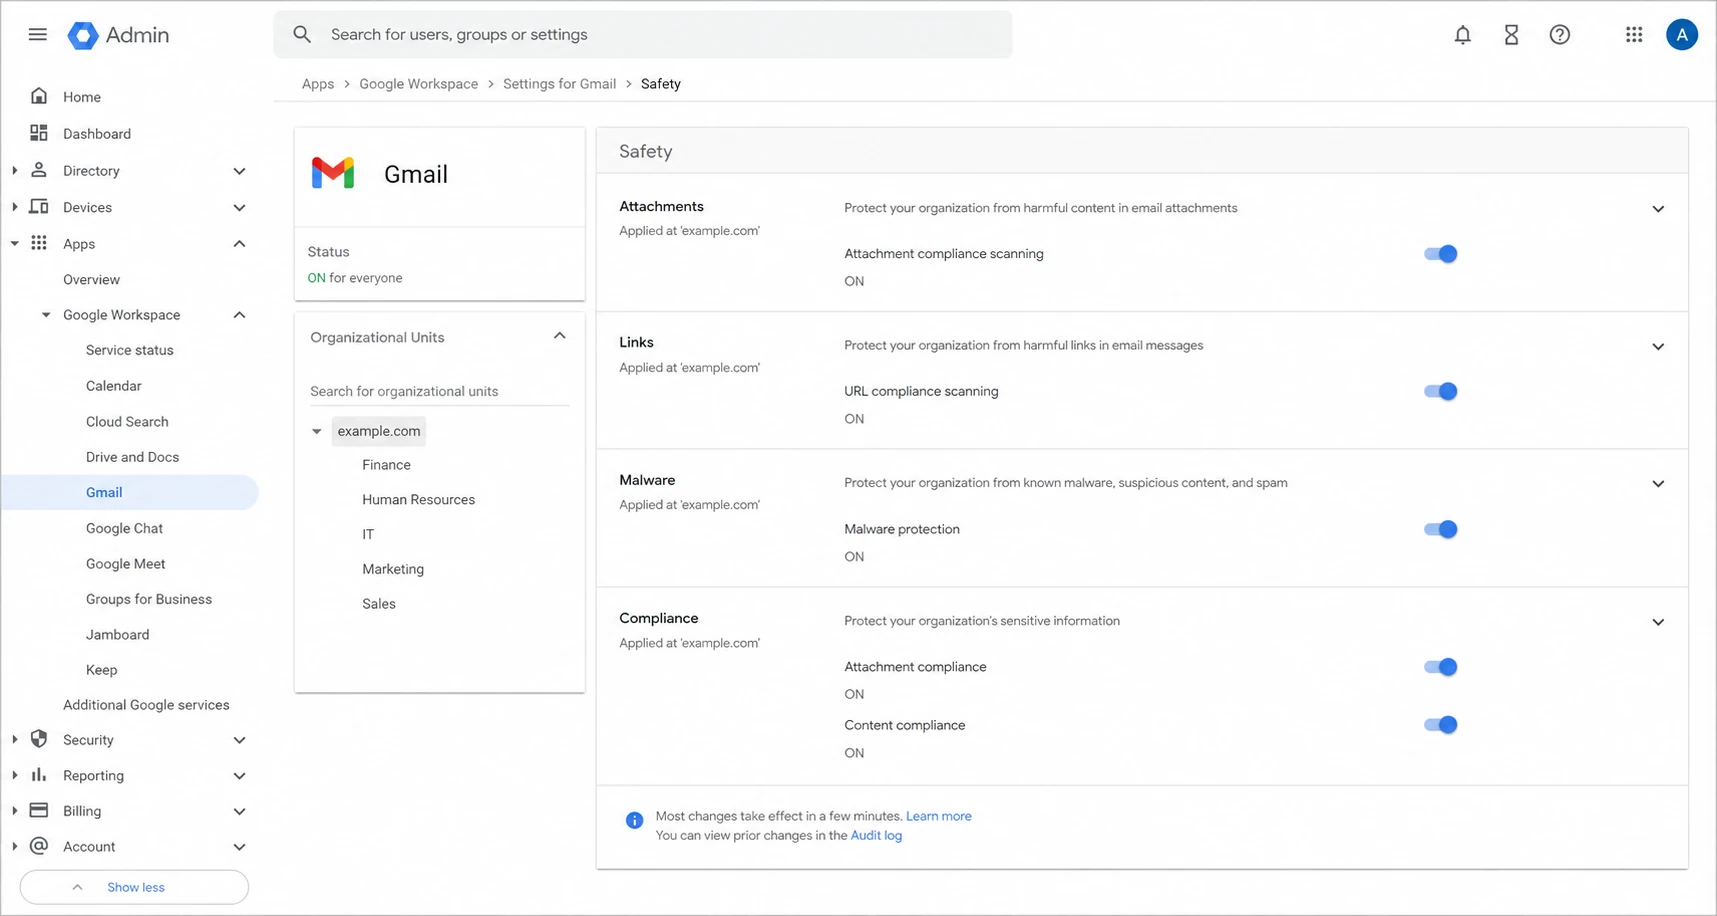Click the Account at-sign icon

click(39, 846)
